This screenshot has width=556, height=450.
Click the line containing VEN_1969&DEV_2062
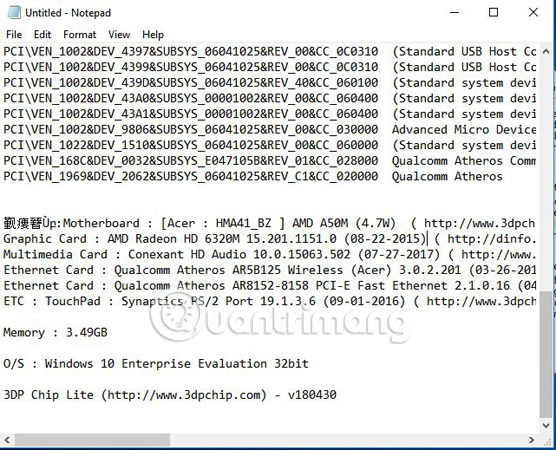tap(253, 176)
